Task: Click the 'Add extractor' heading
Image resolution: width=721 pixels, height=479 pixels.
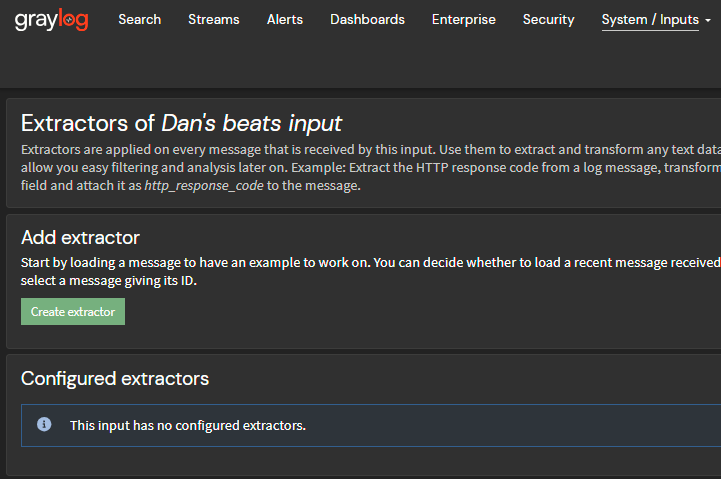Action: (x=80, y=237)
